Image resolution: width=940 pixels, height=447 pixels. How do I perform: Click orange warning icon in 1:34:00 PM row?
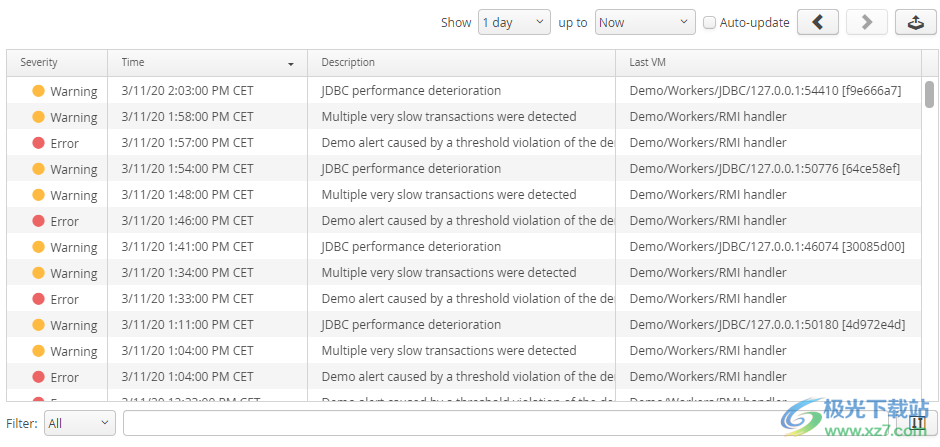[x=38, y=273]
